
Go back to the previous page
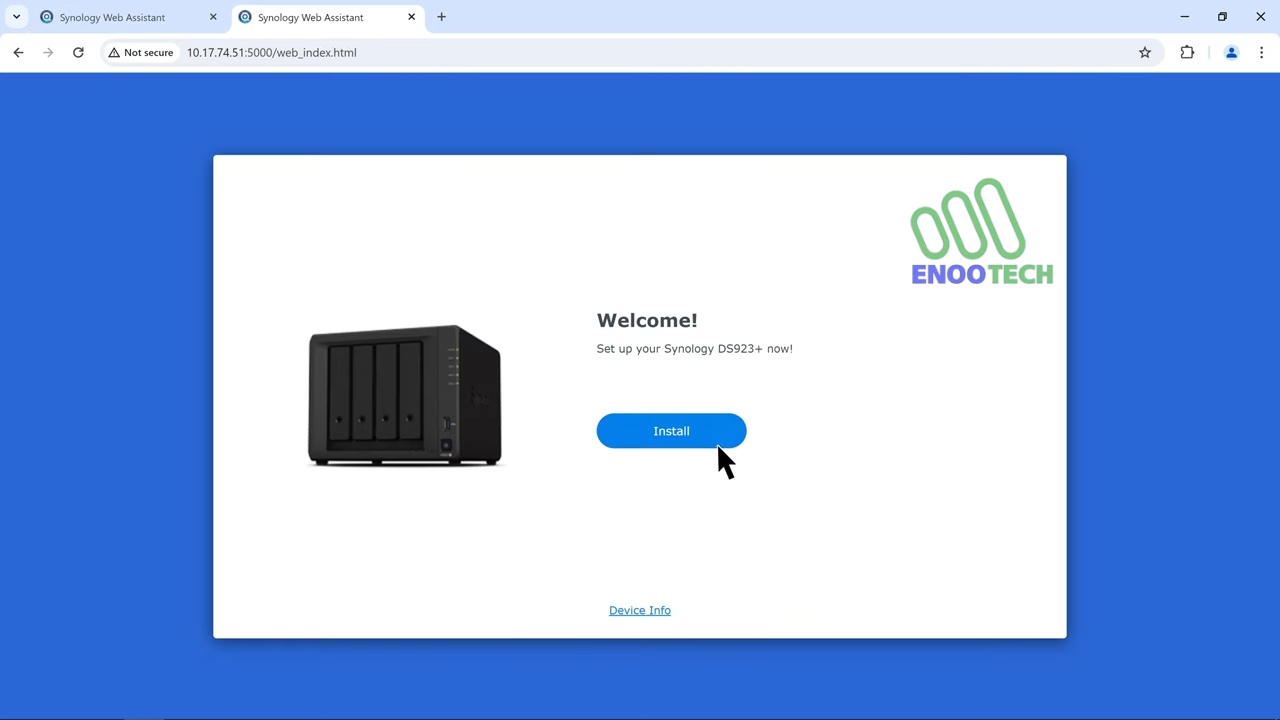click(18, 52)
